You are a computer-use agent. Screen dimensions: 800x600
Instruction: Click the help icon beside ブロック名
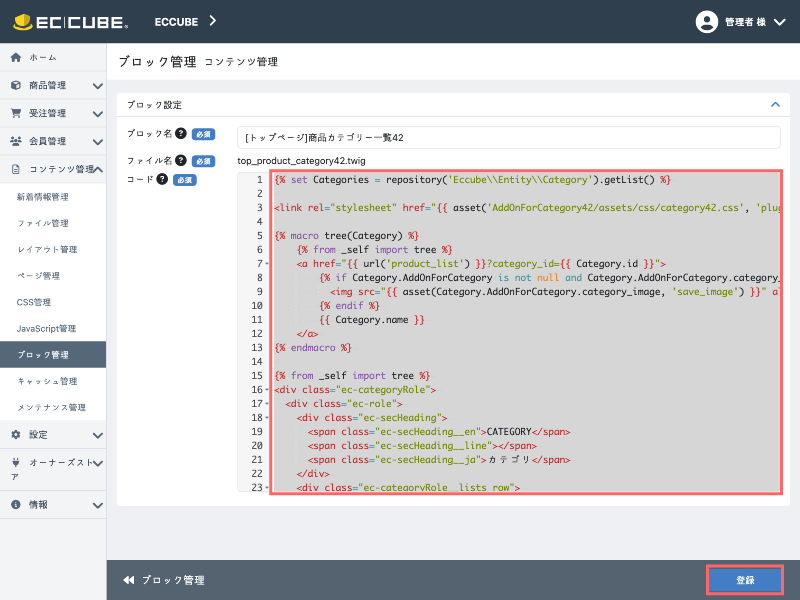(x=181, y=133)
